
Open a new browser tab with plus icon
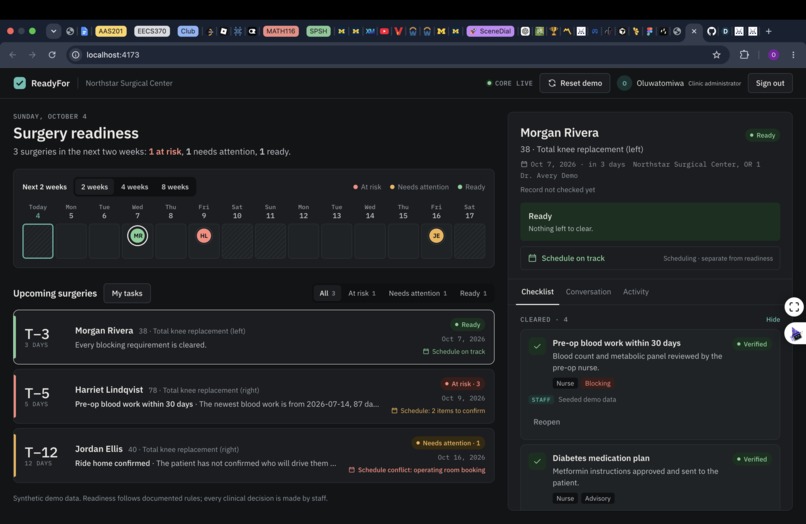(768, 31)
